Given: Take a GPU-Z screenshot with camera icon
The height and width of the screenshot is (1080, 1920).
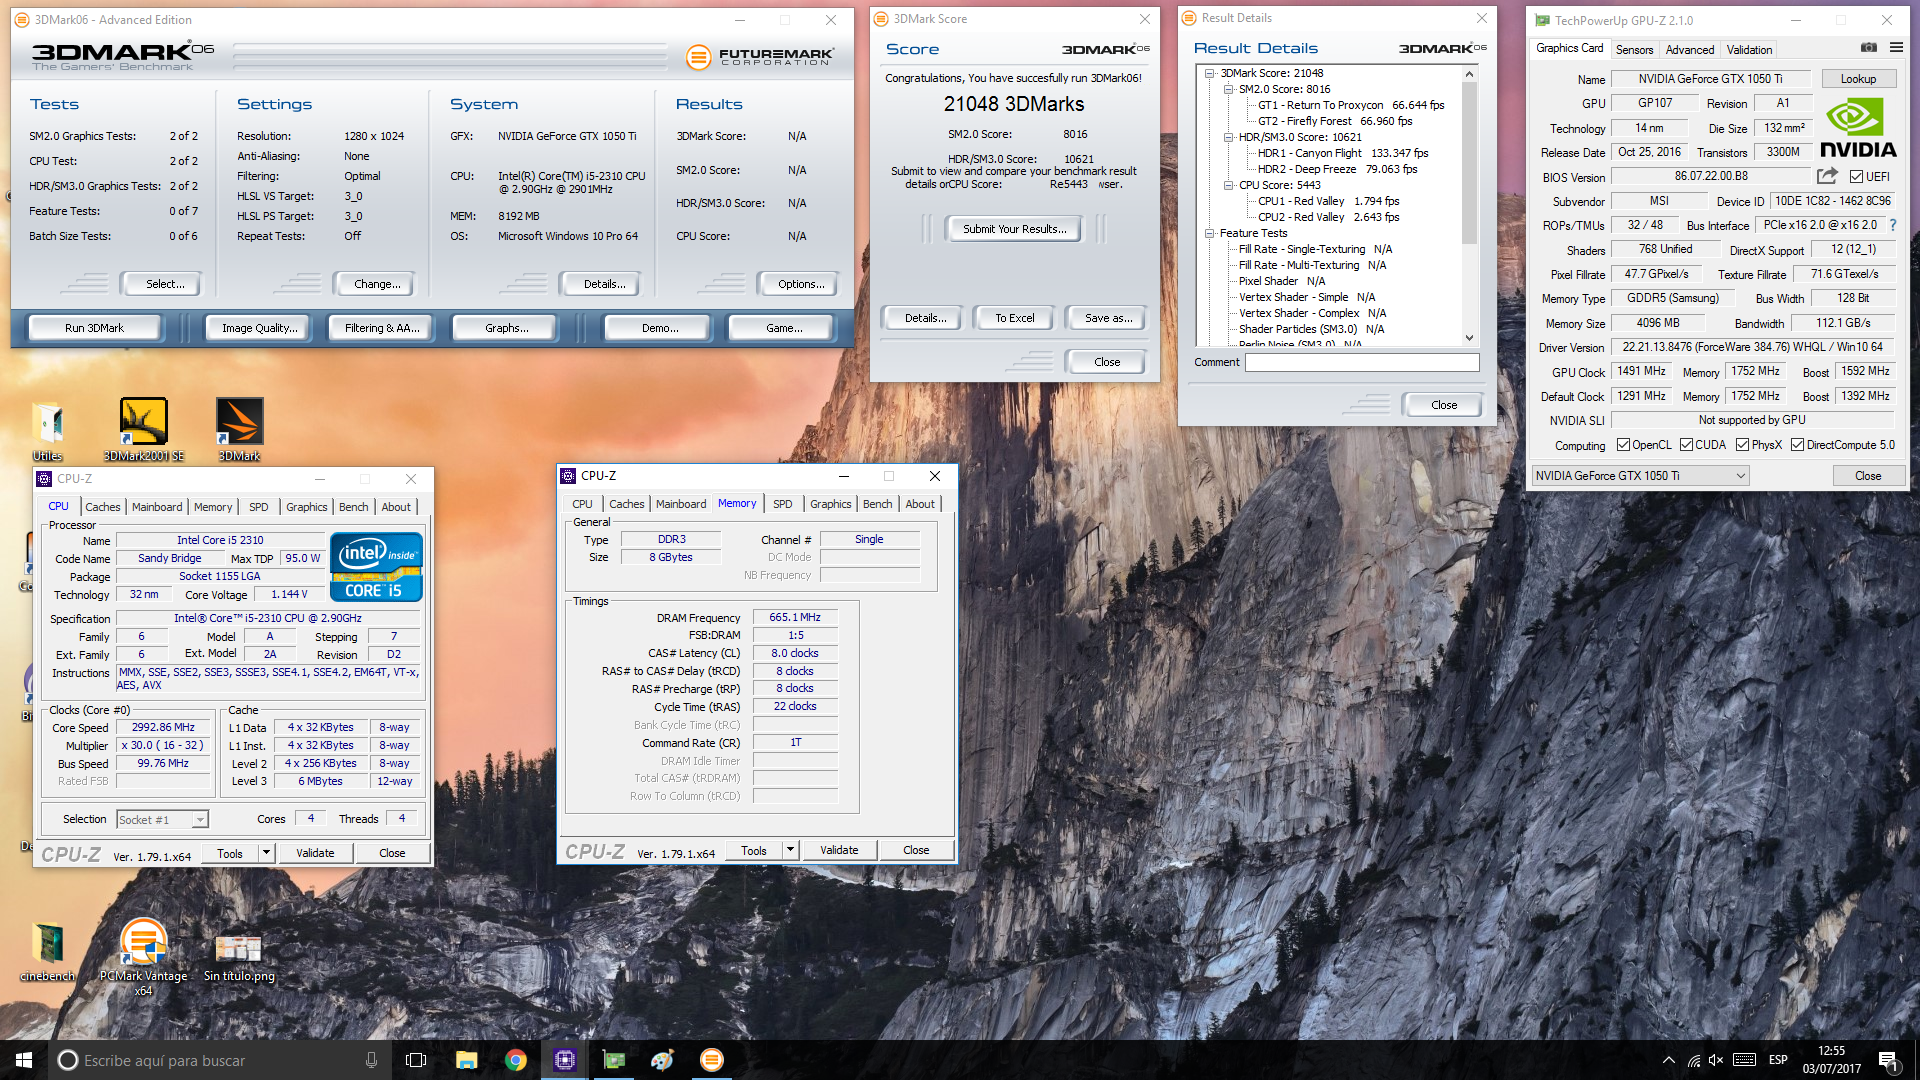Looking at the screenshot, I should (1868, 47).
